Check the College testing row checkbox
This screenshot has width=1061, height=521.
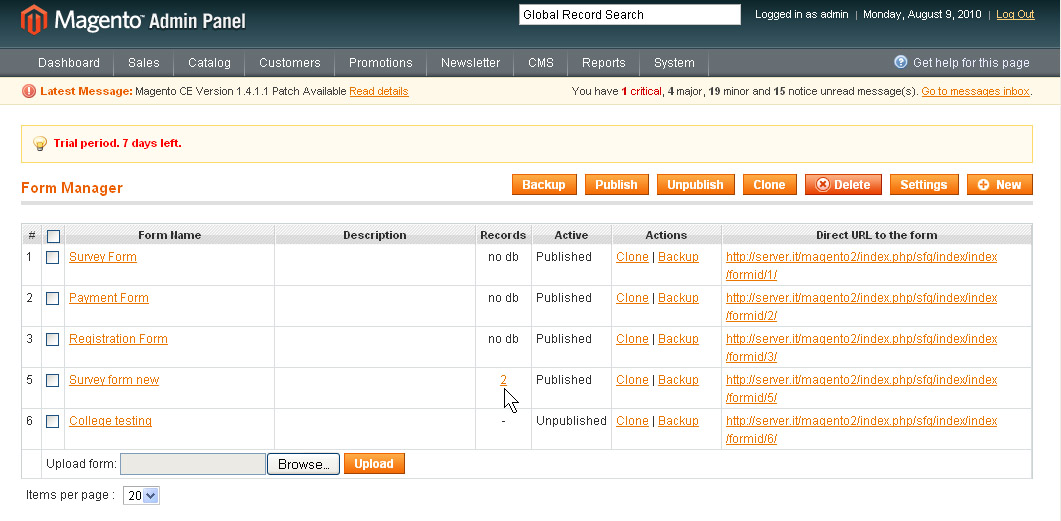click(52, 422)
